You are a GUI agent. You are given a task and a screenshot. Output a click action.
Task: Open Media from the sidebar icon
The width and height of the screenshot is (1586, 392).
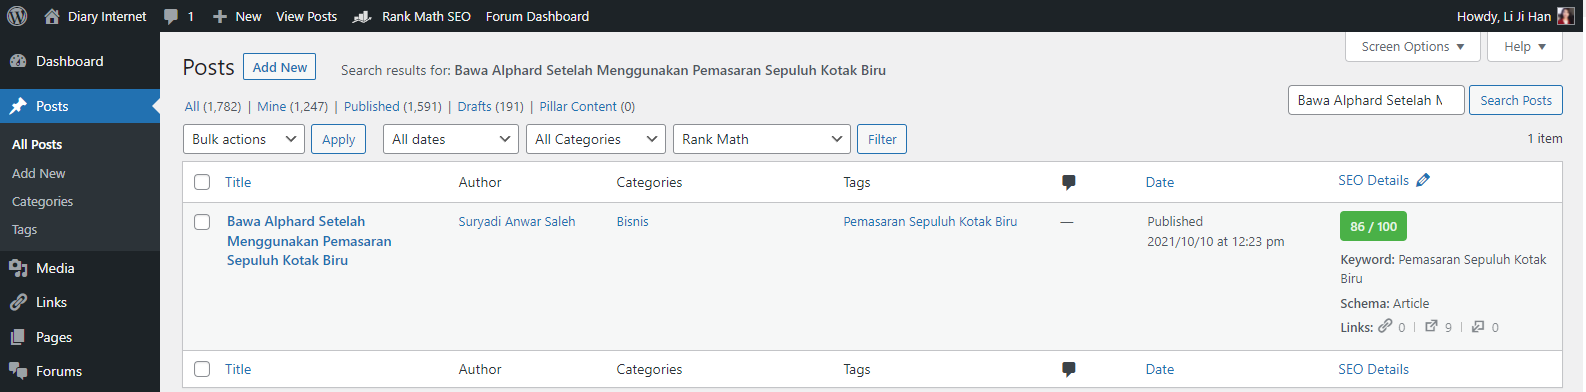click(x=18, y=268)
